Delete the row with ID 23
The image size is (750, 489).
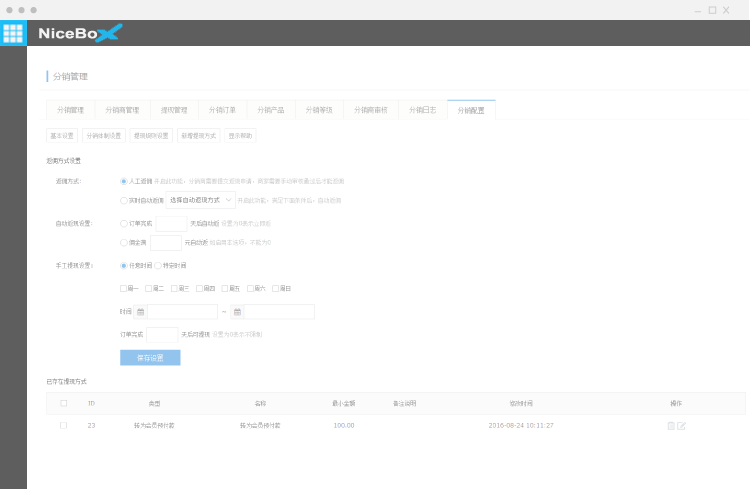coord(671,426)
